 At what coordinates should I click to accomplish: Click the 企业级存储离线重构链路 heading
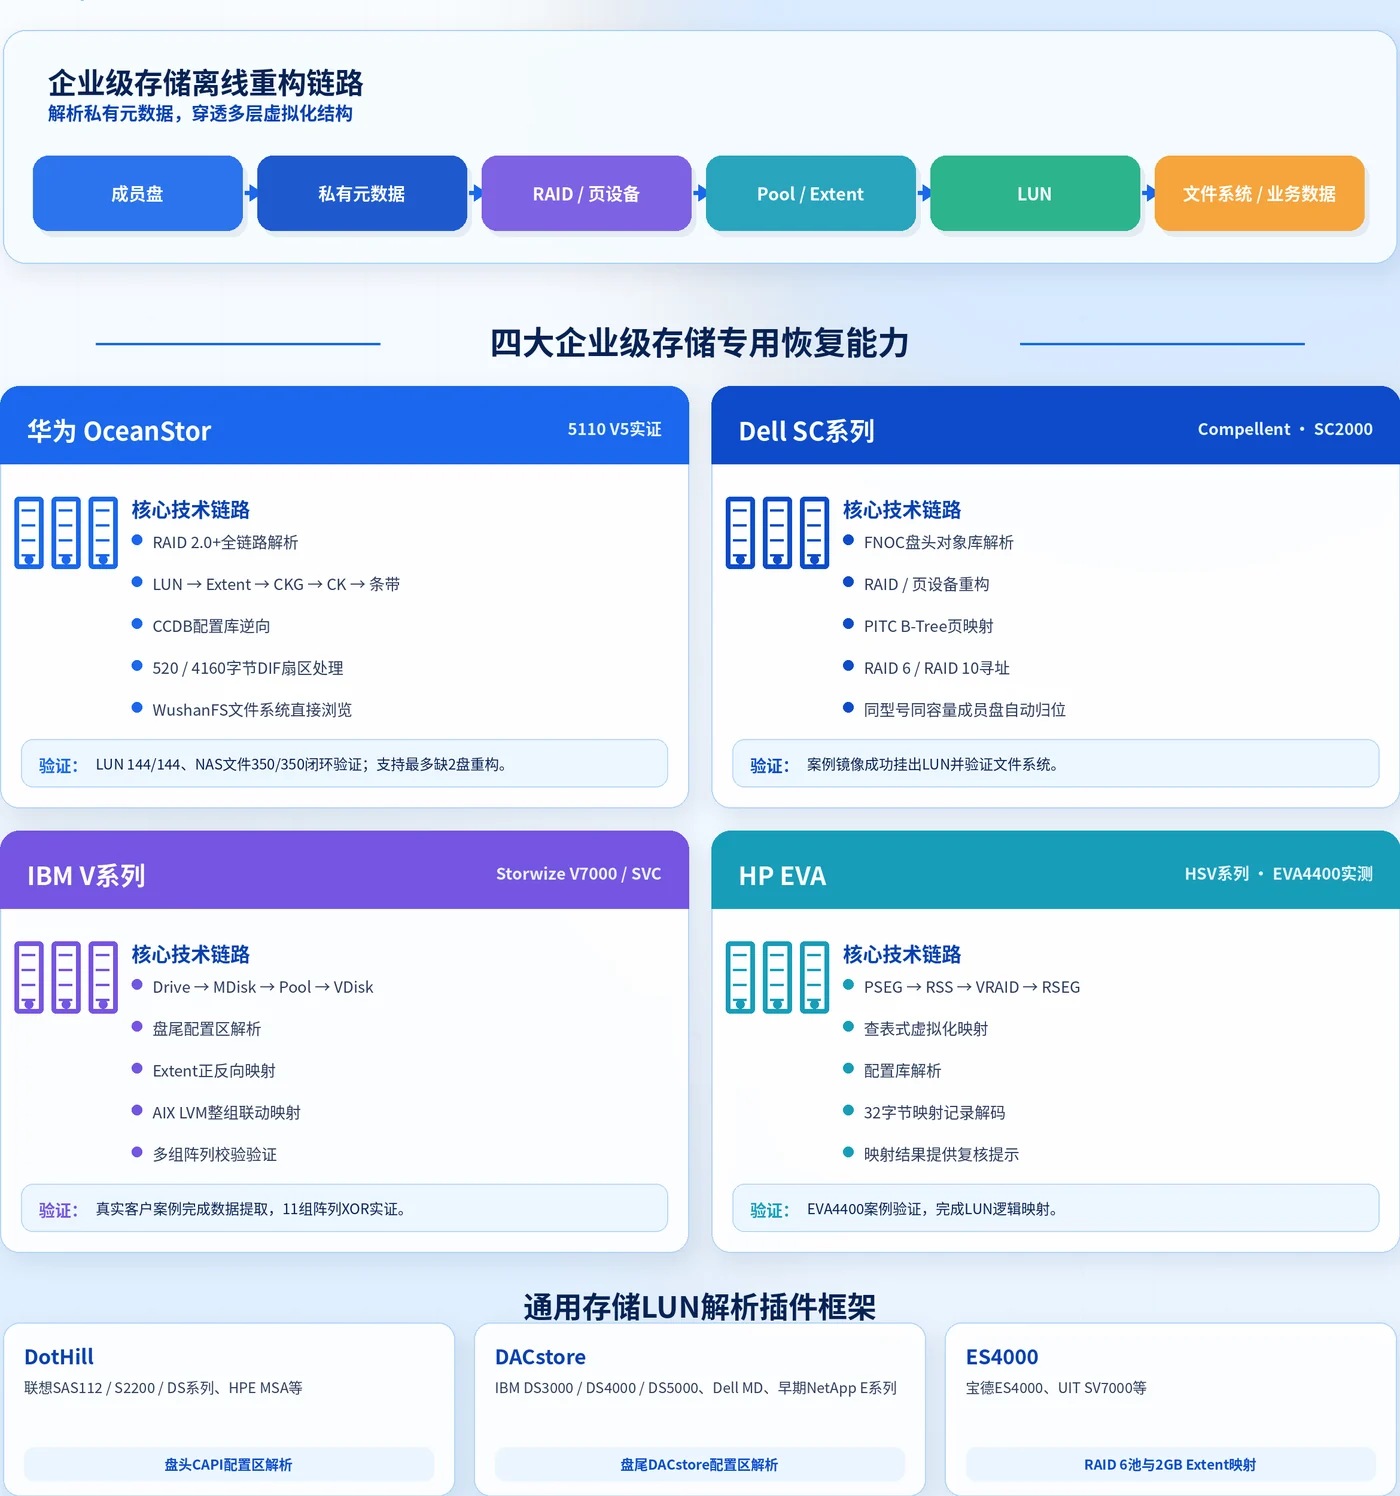pyautogui.click(x=205, y=82)
